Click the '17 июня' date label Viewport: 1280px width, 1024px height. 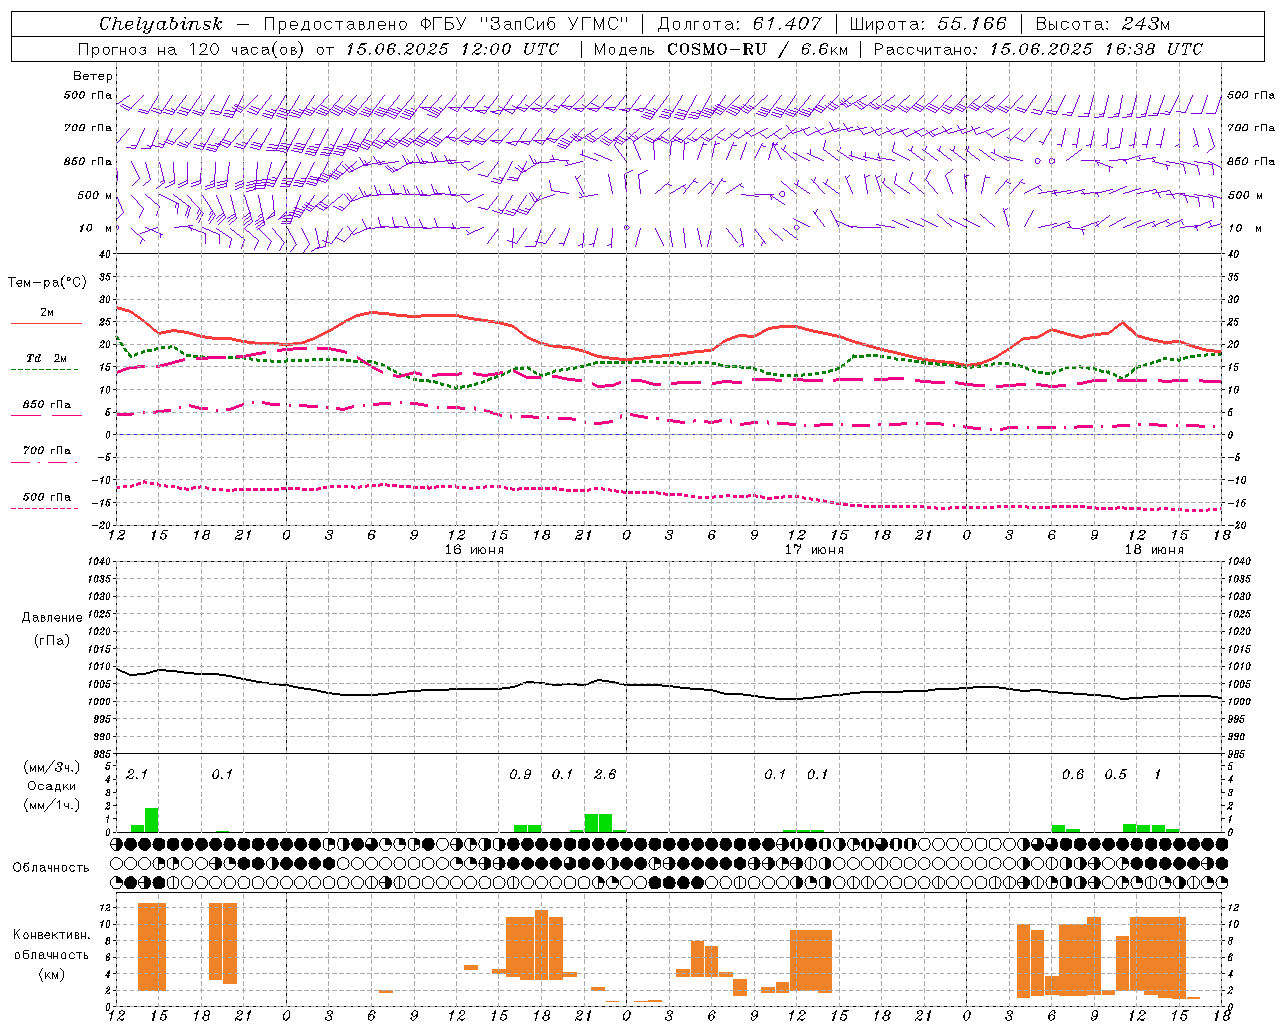pyautogui.click(x=814, y=550)
